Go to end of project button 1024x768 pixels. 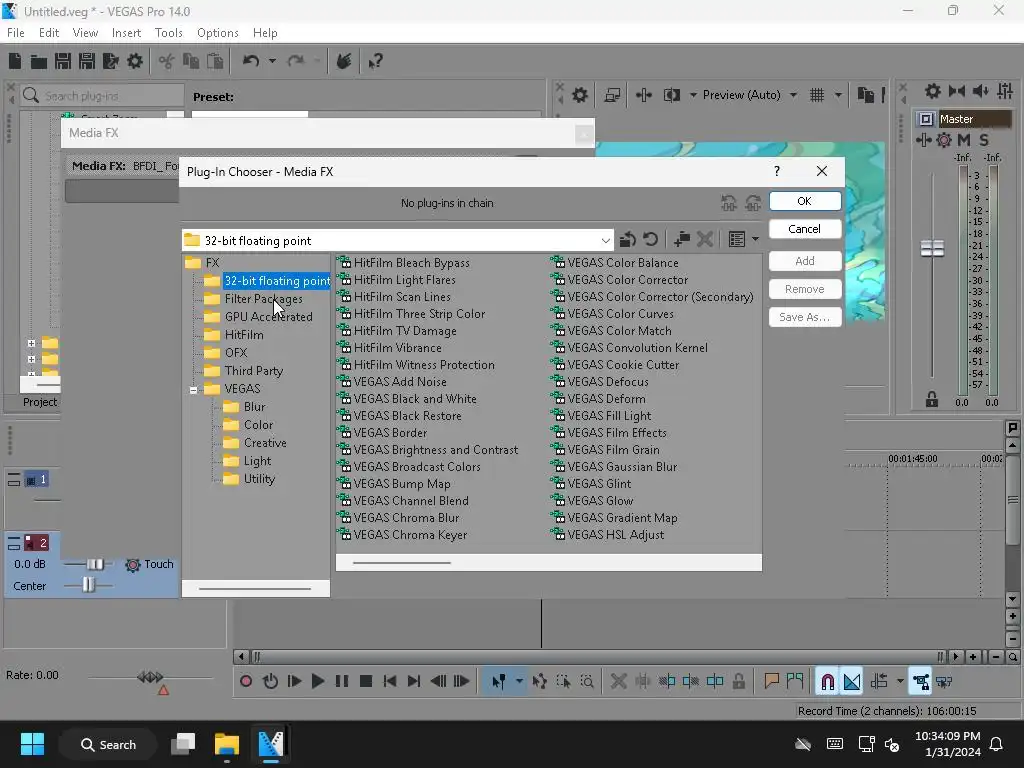tap(414, 681)
